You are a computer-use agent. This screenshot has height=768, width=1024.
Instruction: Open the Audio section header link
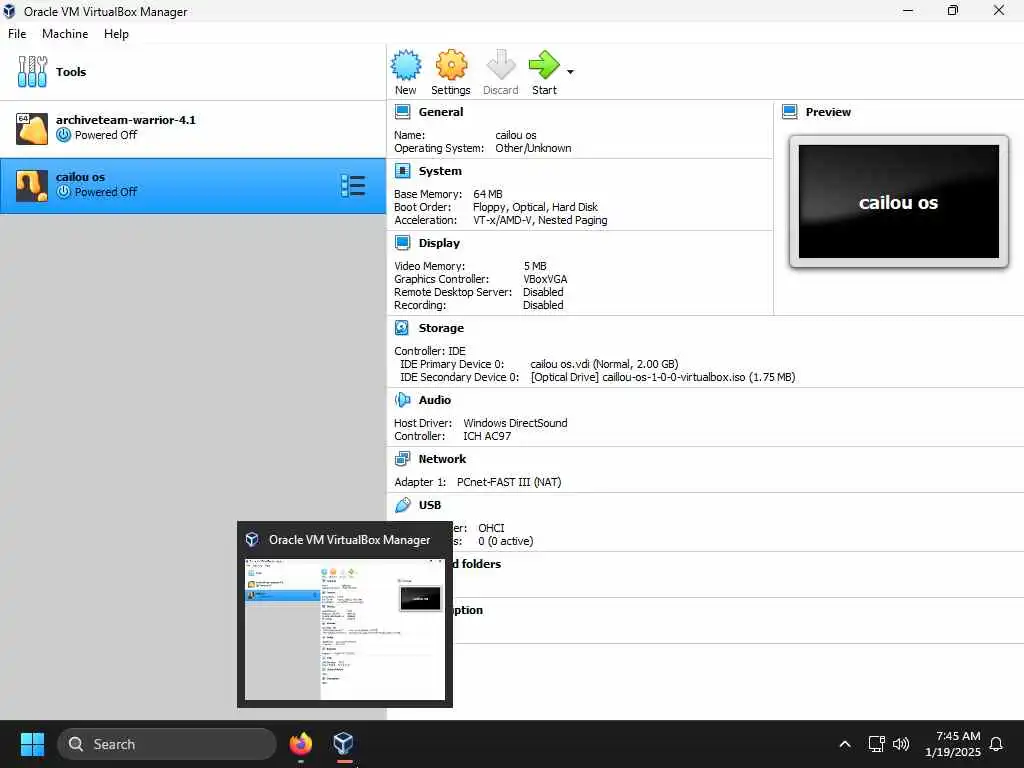click(x=434, y=400)
